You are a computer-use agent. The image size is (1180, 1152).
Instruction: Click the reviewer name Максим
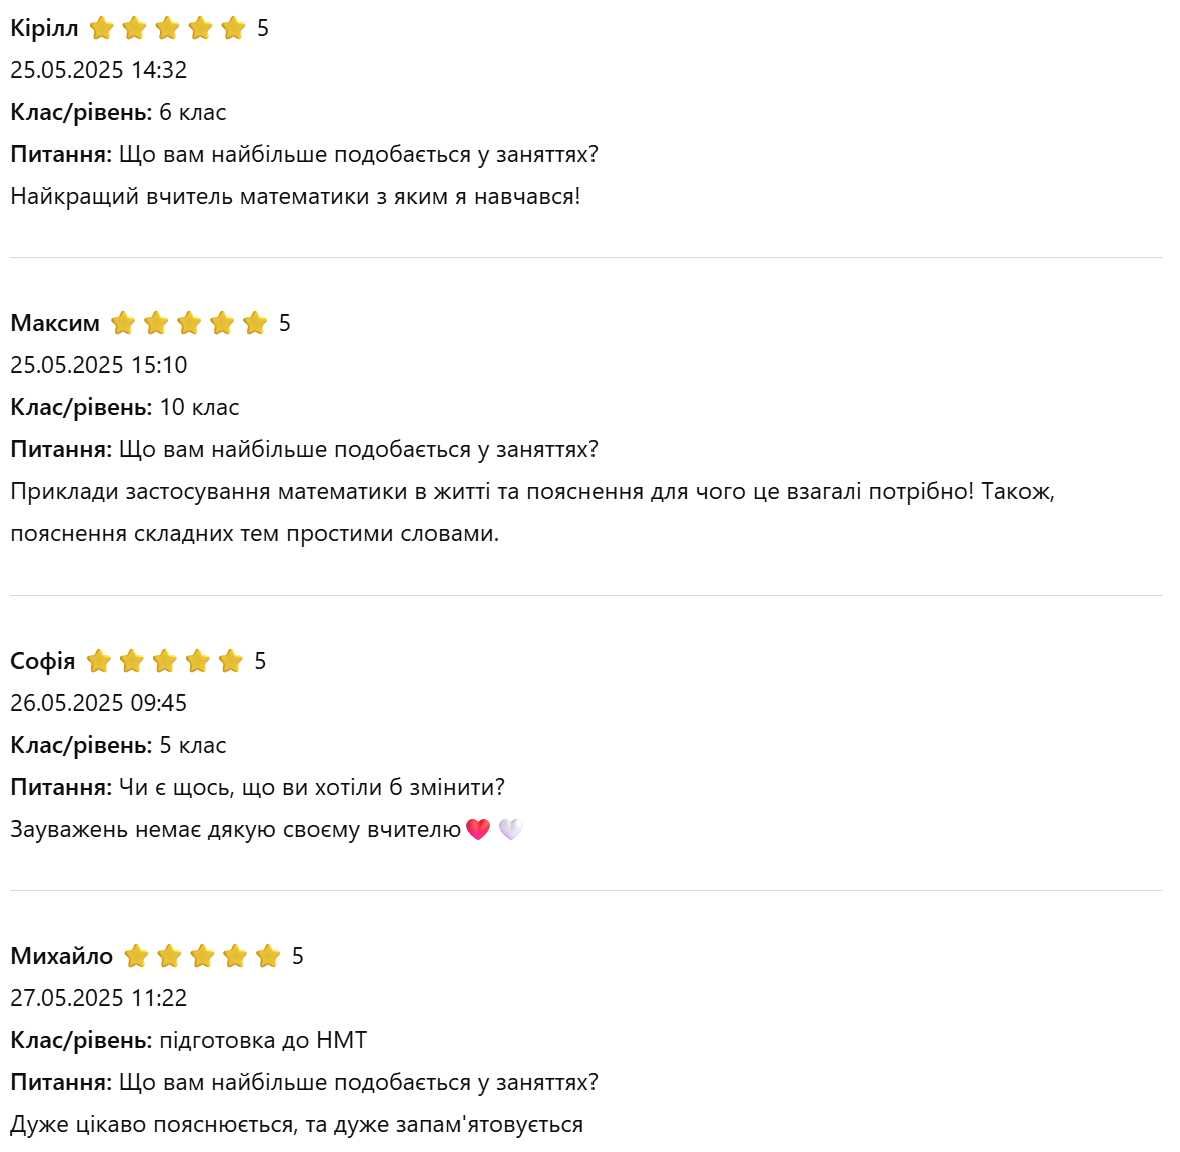click(x=55, y=323)
